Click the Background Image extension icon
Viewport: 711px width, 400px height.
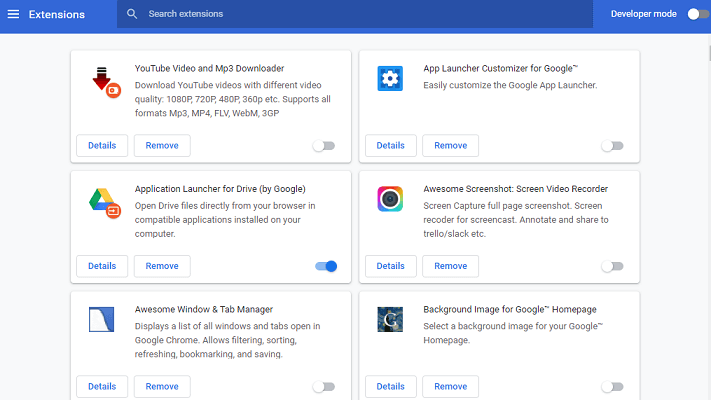(390, 319)
